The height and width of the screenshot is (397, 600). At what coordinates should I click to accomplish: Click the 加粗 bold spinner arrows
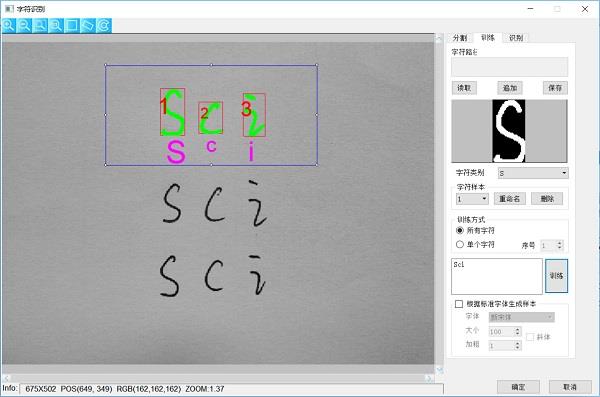click(x=517, y=346)
